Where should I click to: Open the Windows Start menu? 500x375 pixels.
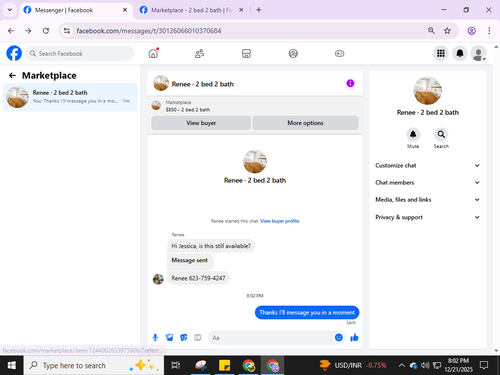click(11, 366)
